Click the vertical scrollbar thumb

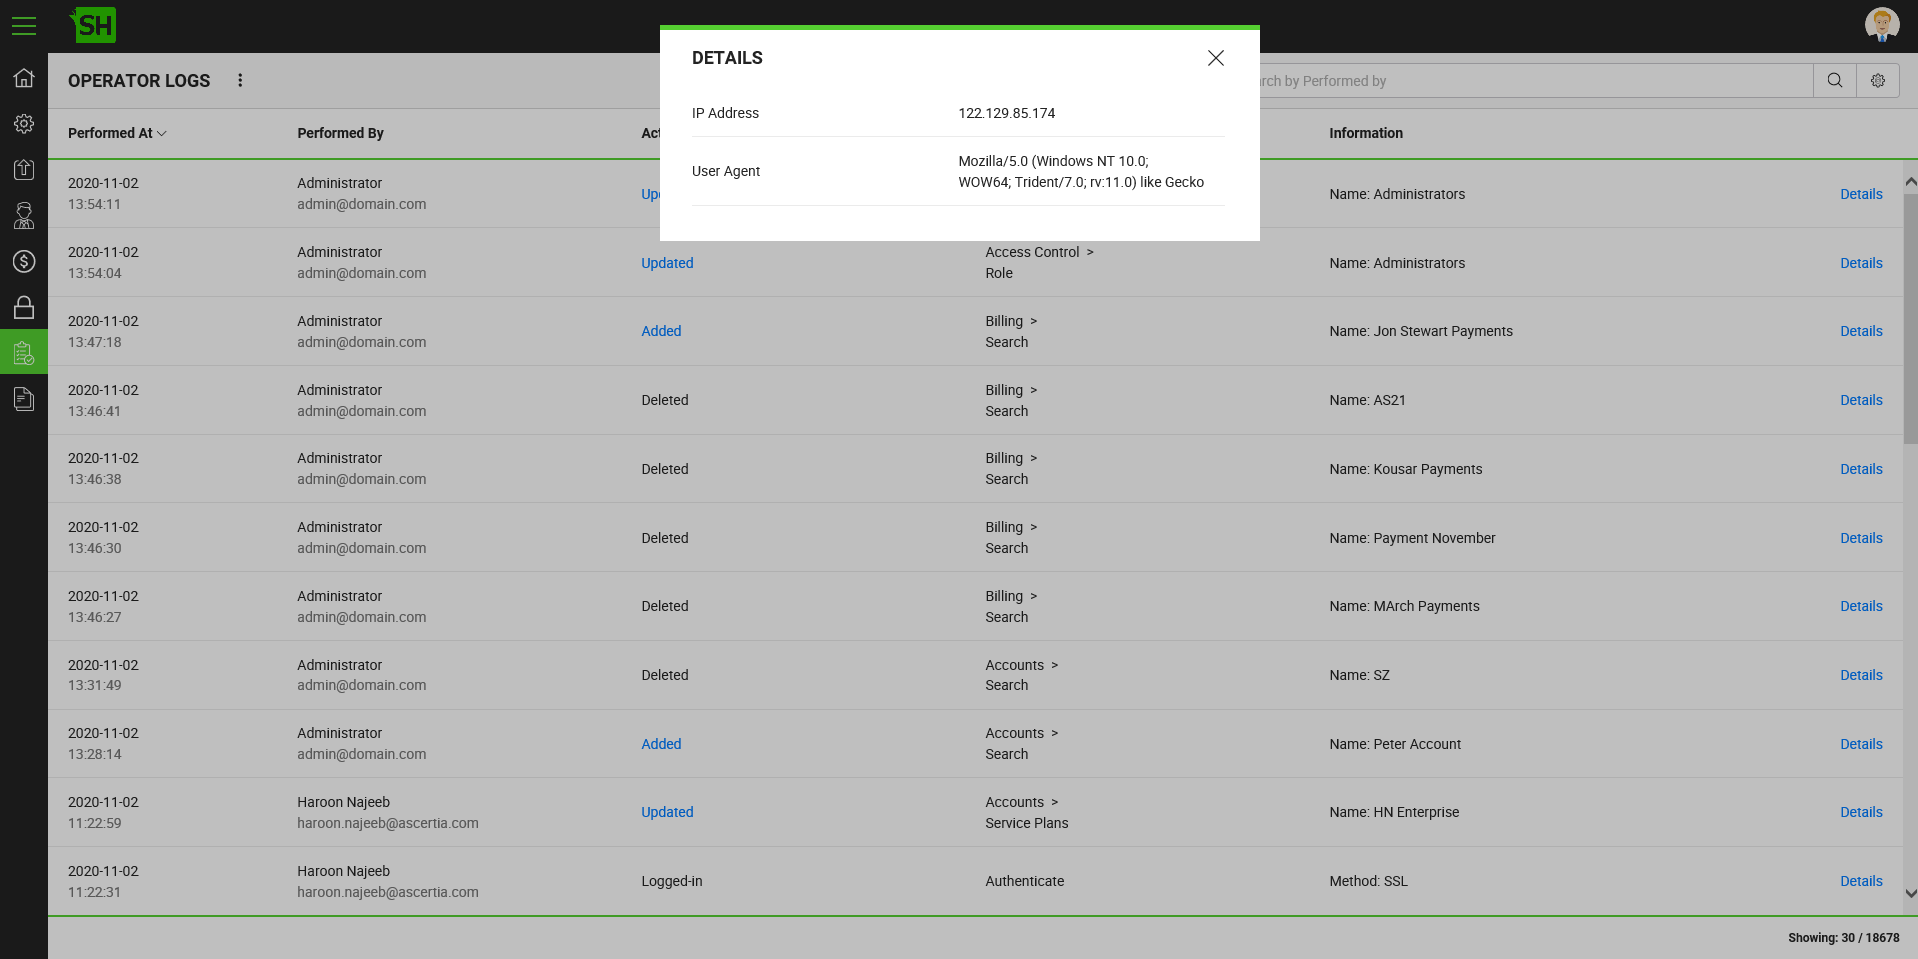pyautogui.click(x=1910, y=318)
